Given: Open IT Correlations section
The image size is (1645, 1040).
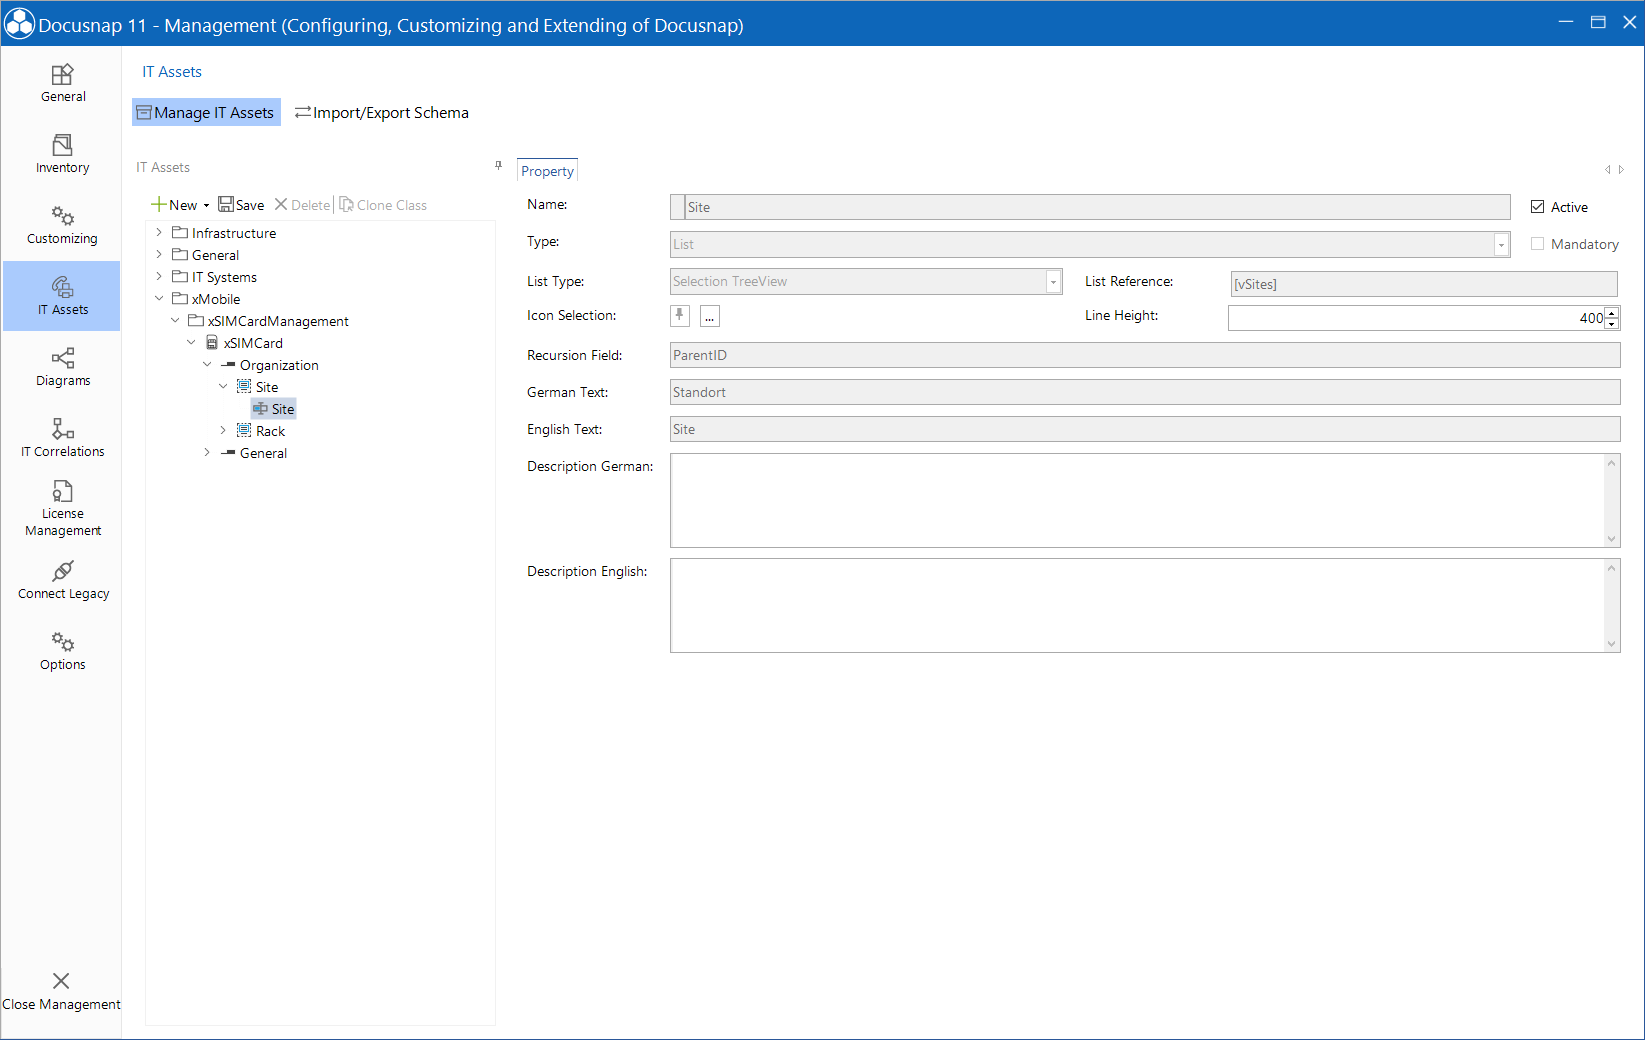Looking at the screenshot, I should tap(62, 438).
